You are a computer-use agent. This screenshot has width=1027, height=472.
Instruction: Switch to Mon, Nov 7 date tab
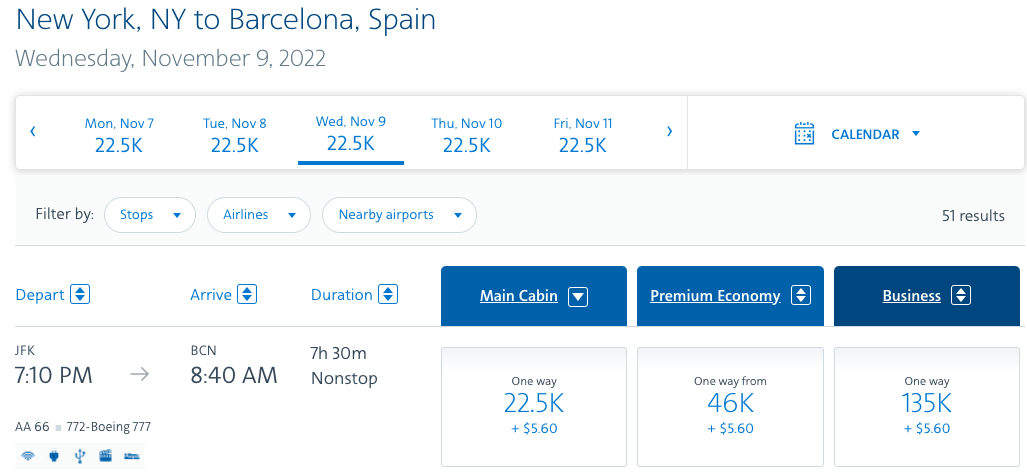coord(119,134)
